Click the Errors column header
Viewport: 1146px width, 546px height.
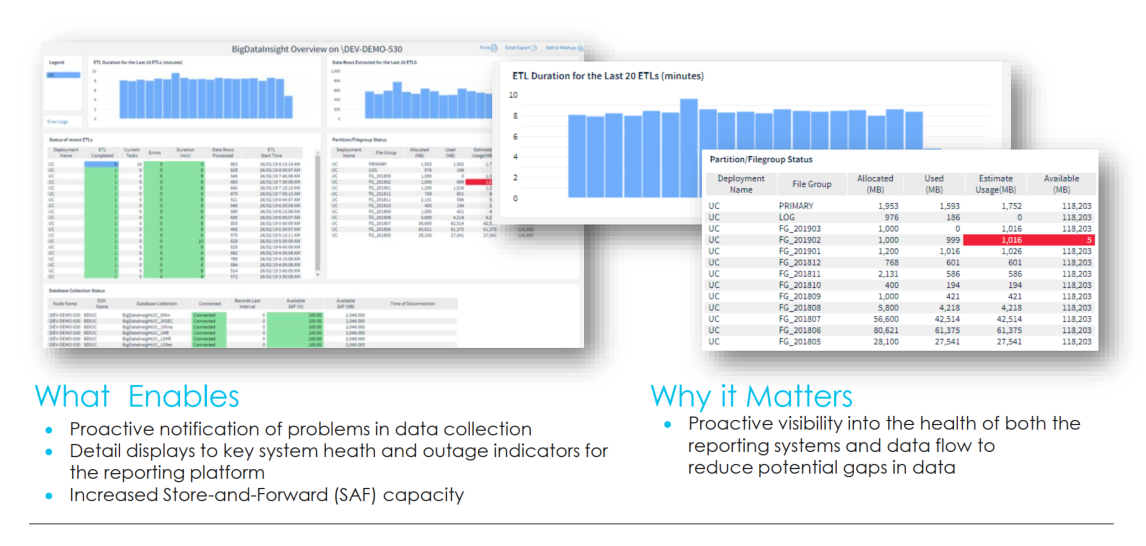click(155, 153)
